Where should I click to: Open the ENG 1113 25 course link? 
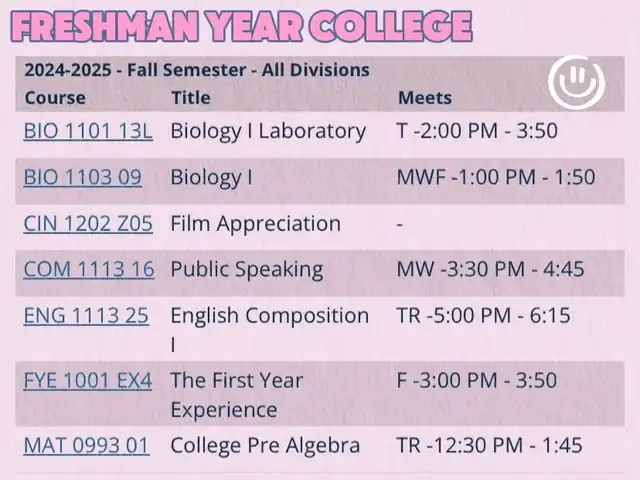(86, 316)
